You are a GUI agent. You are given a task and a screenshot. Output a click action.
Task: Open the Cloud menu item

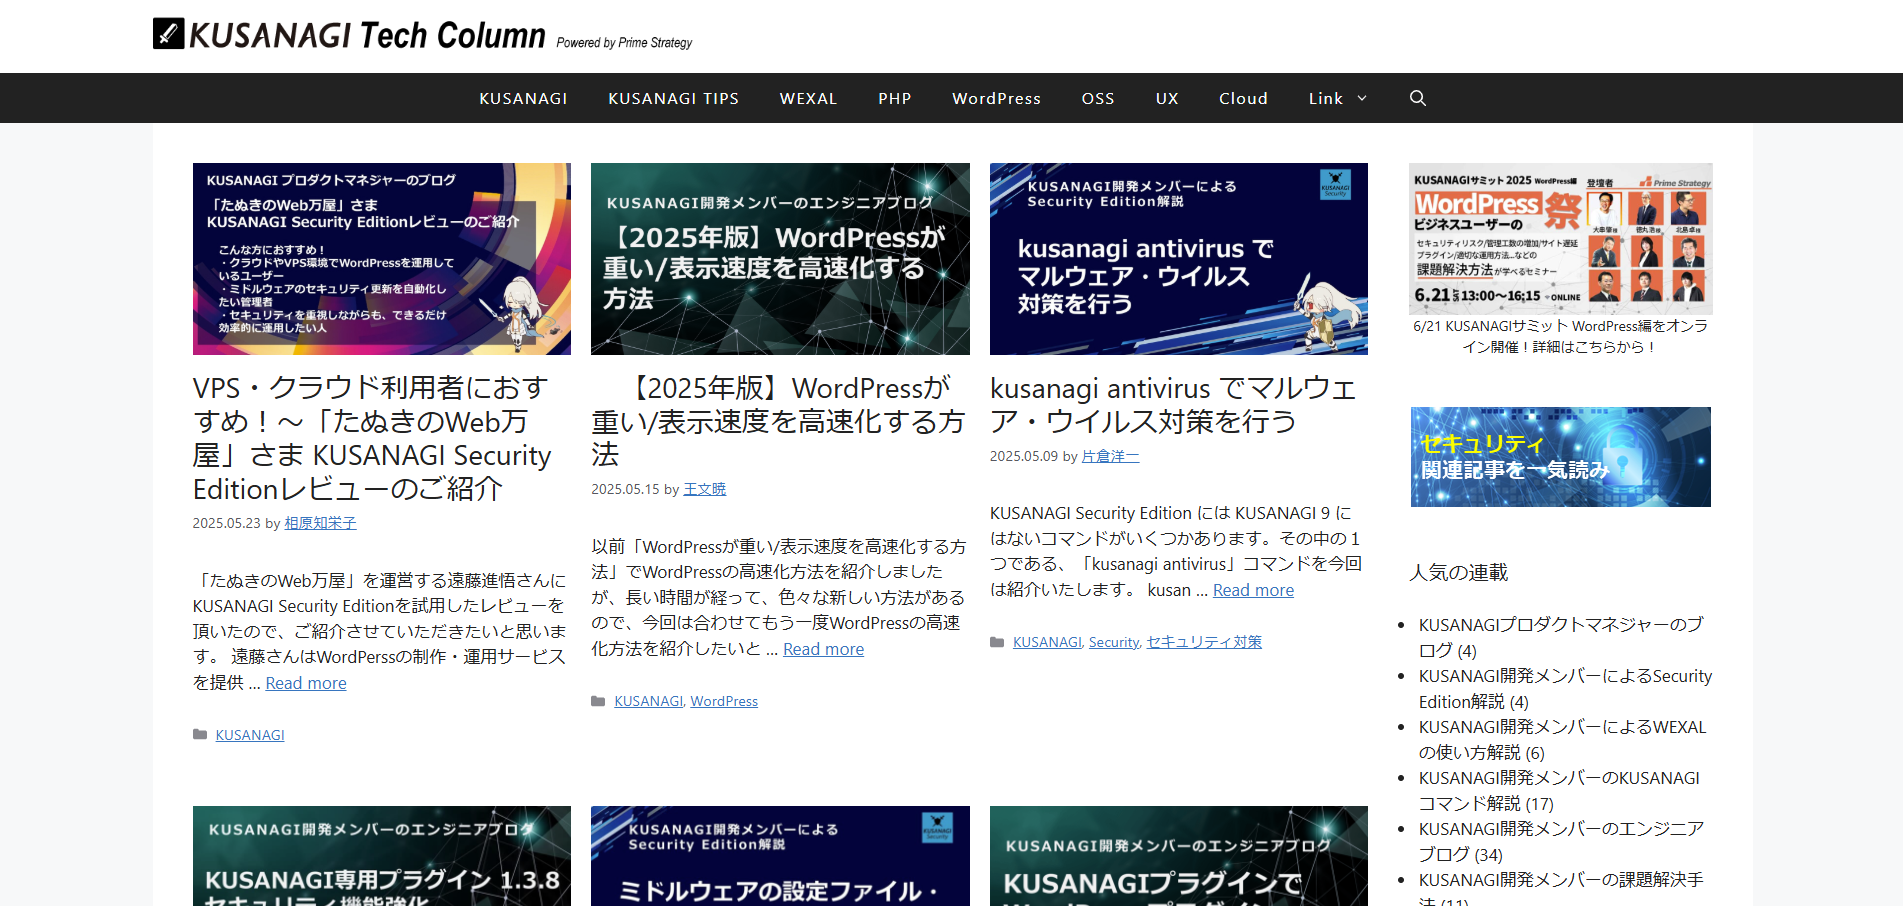click(1243, 98)
